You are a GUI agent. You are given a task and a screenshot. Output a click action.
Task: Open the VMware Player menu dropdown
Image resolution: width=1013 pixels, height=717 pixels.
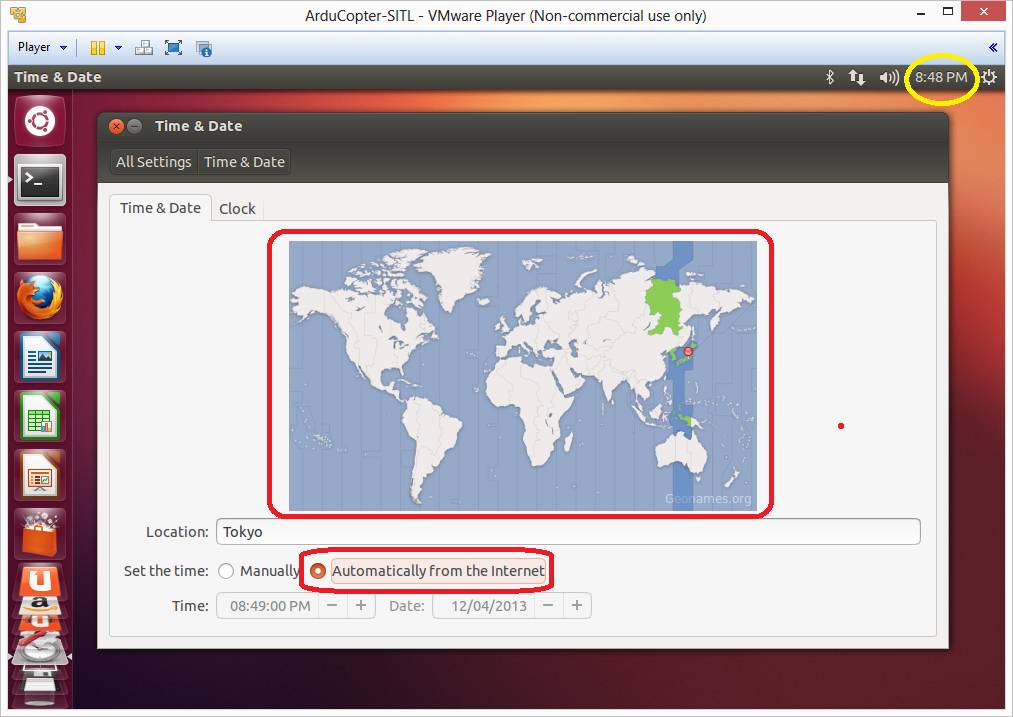click(x=42, y=47)
